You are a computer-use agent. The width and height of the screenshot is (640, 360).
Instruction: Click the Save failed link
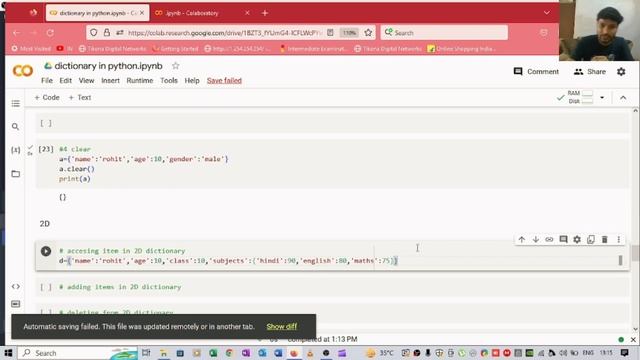point(224,80)
